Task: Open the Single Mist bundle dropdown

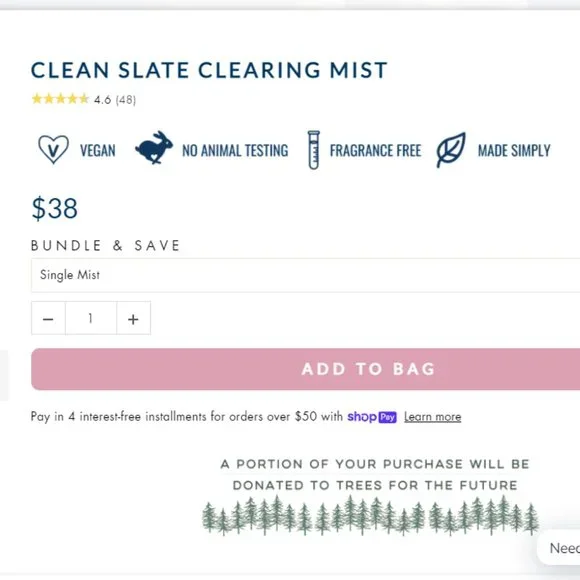Action: [x=306, y=276]
